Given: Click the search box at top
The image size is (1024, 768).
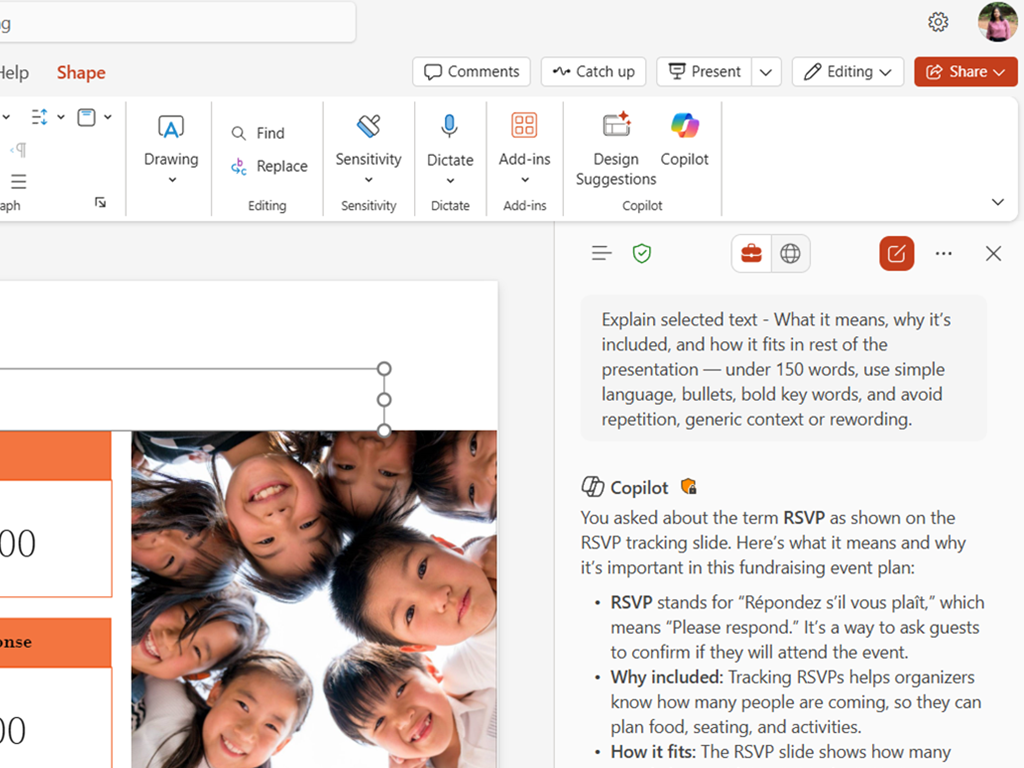Looking at the screenshot, I should [x=178, y=23].
